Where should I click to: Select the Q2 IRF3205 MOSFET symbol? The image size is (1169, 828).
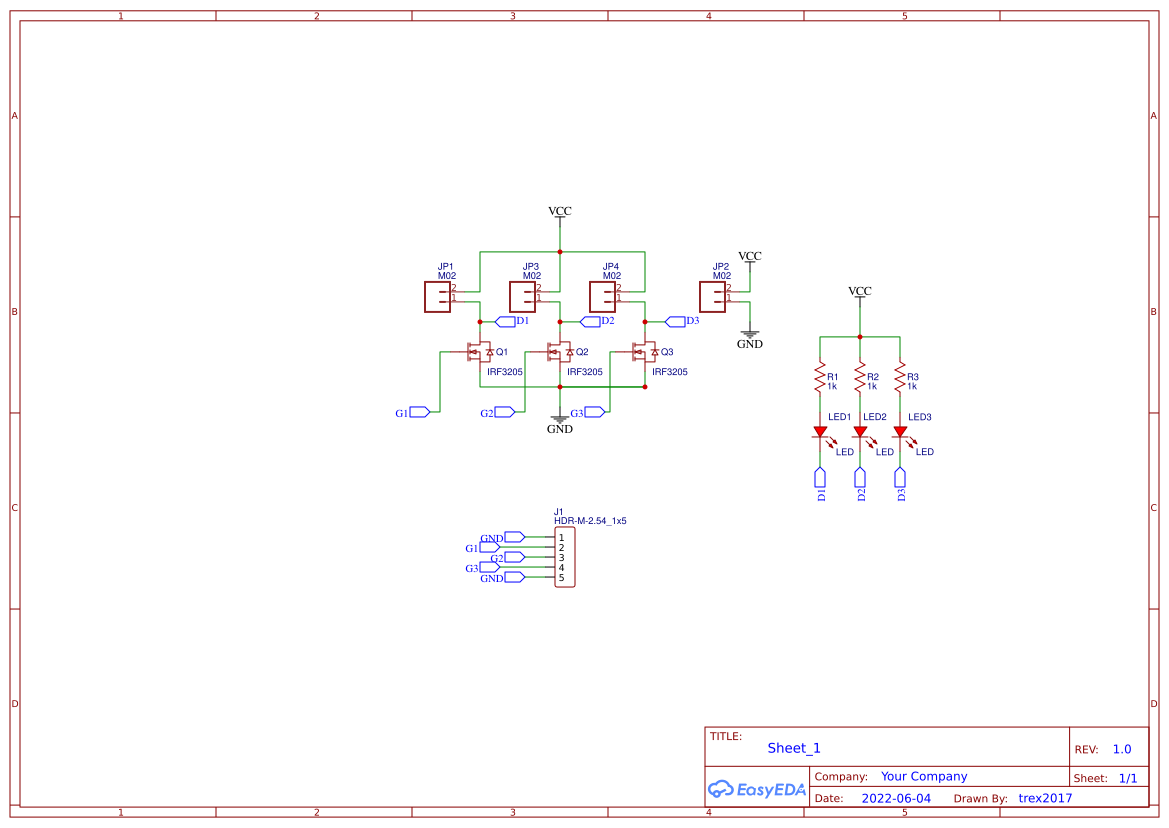click(561, 352)
